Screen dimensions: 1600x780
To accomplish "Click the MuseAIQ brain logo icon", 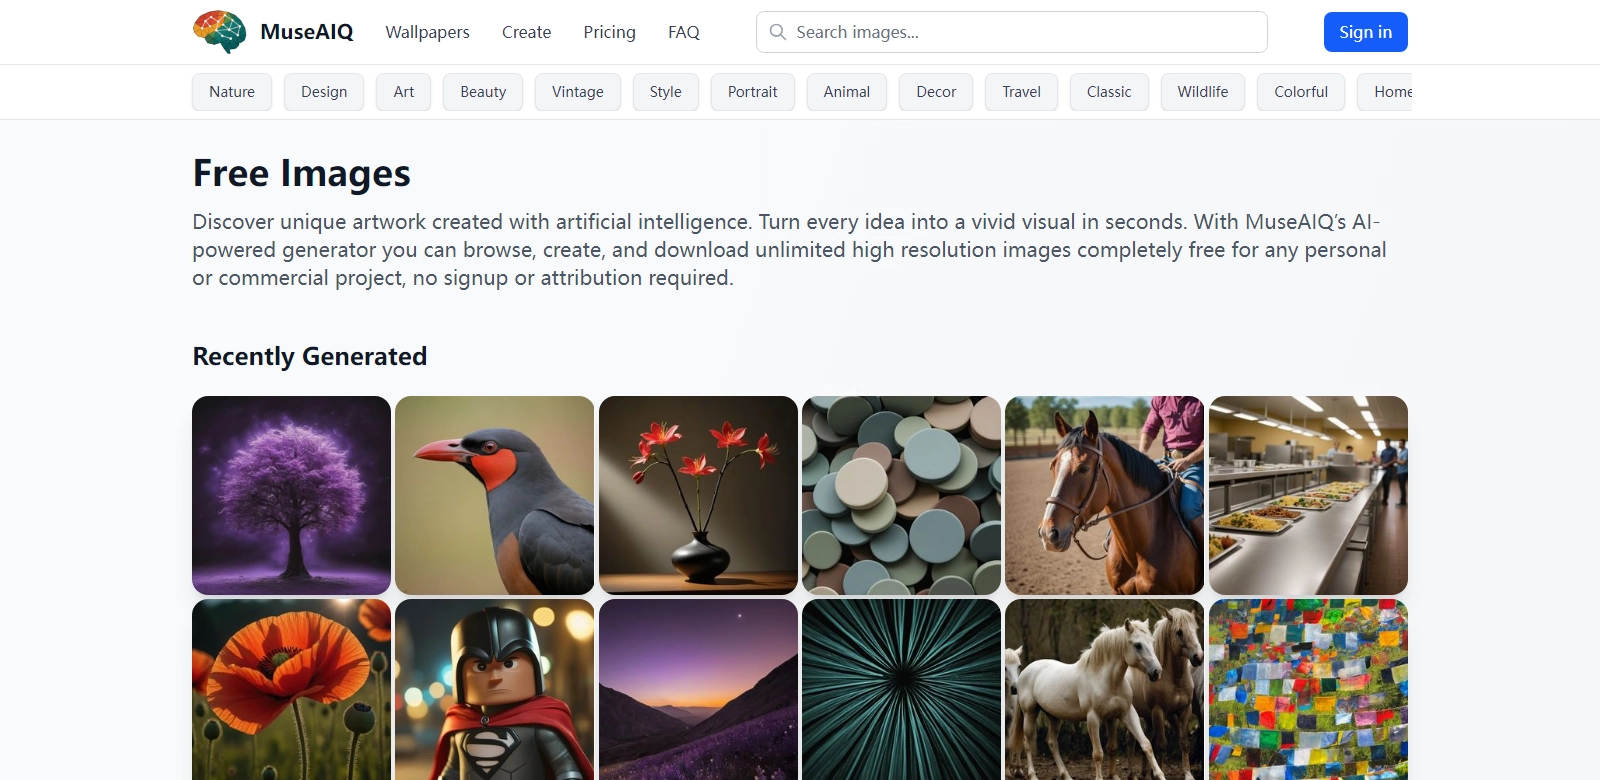I will click(220, 32).
